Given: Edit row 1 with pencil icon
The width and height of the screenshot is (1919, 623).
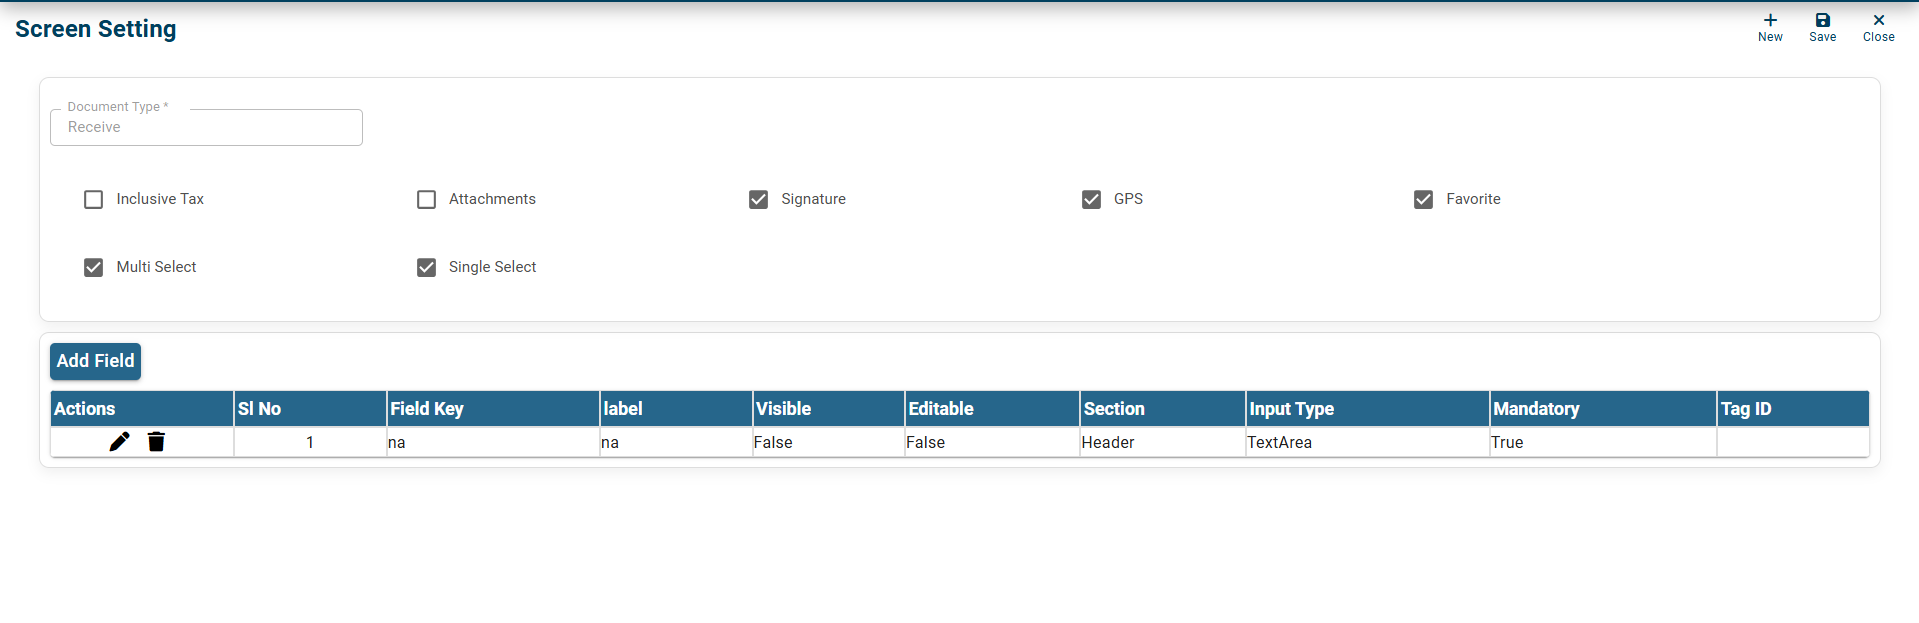Looking at the screenshot, I should point(119,442).
